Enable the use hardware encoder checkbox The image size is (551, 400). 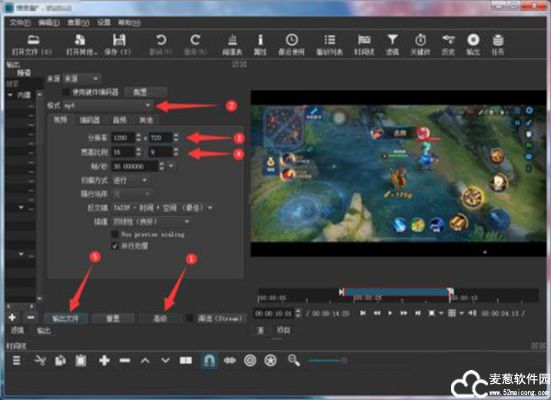(x=66, y=92)
